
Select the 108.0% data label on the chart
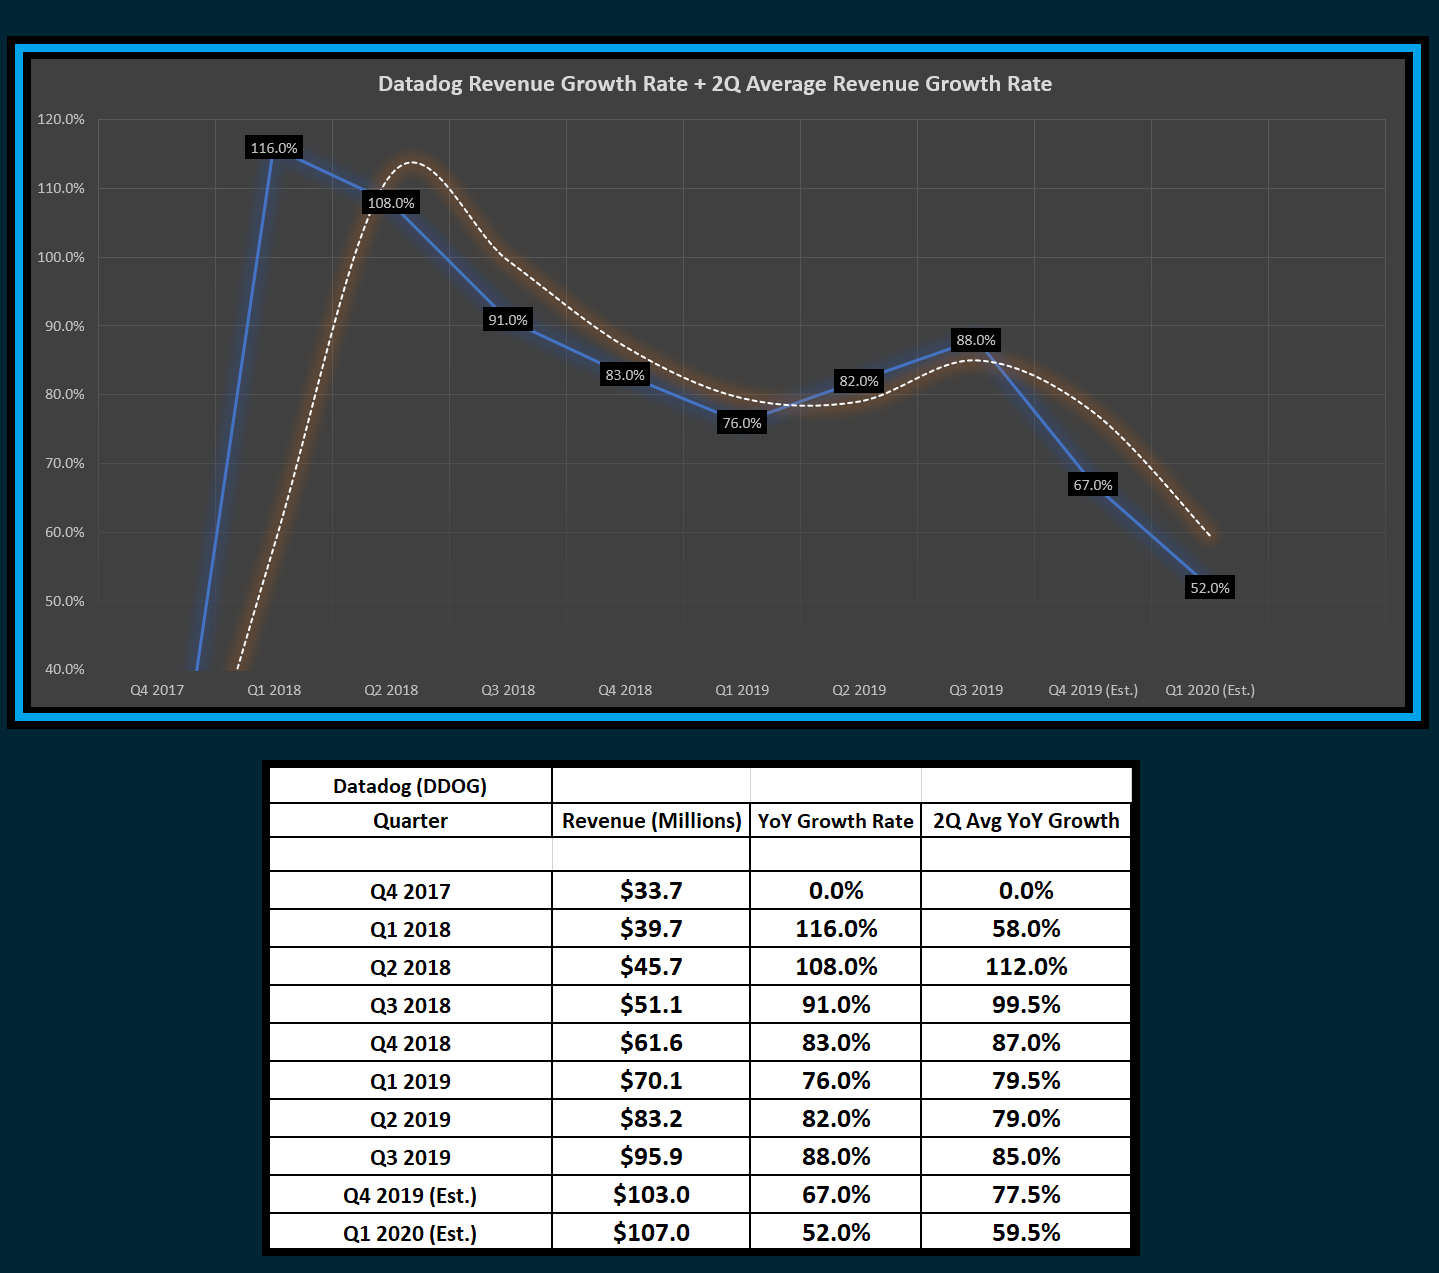tap(391, 203)
